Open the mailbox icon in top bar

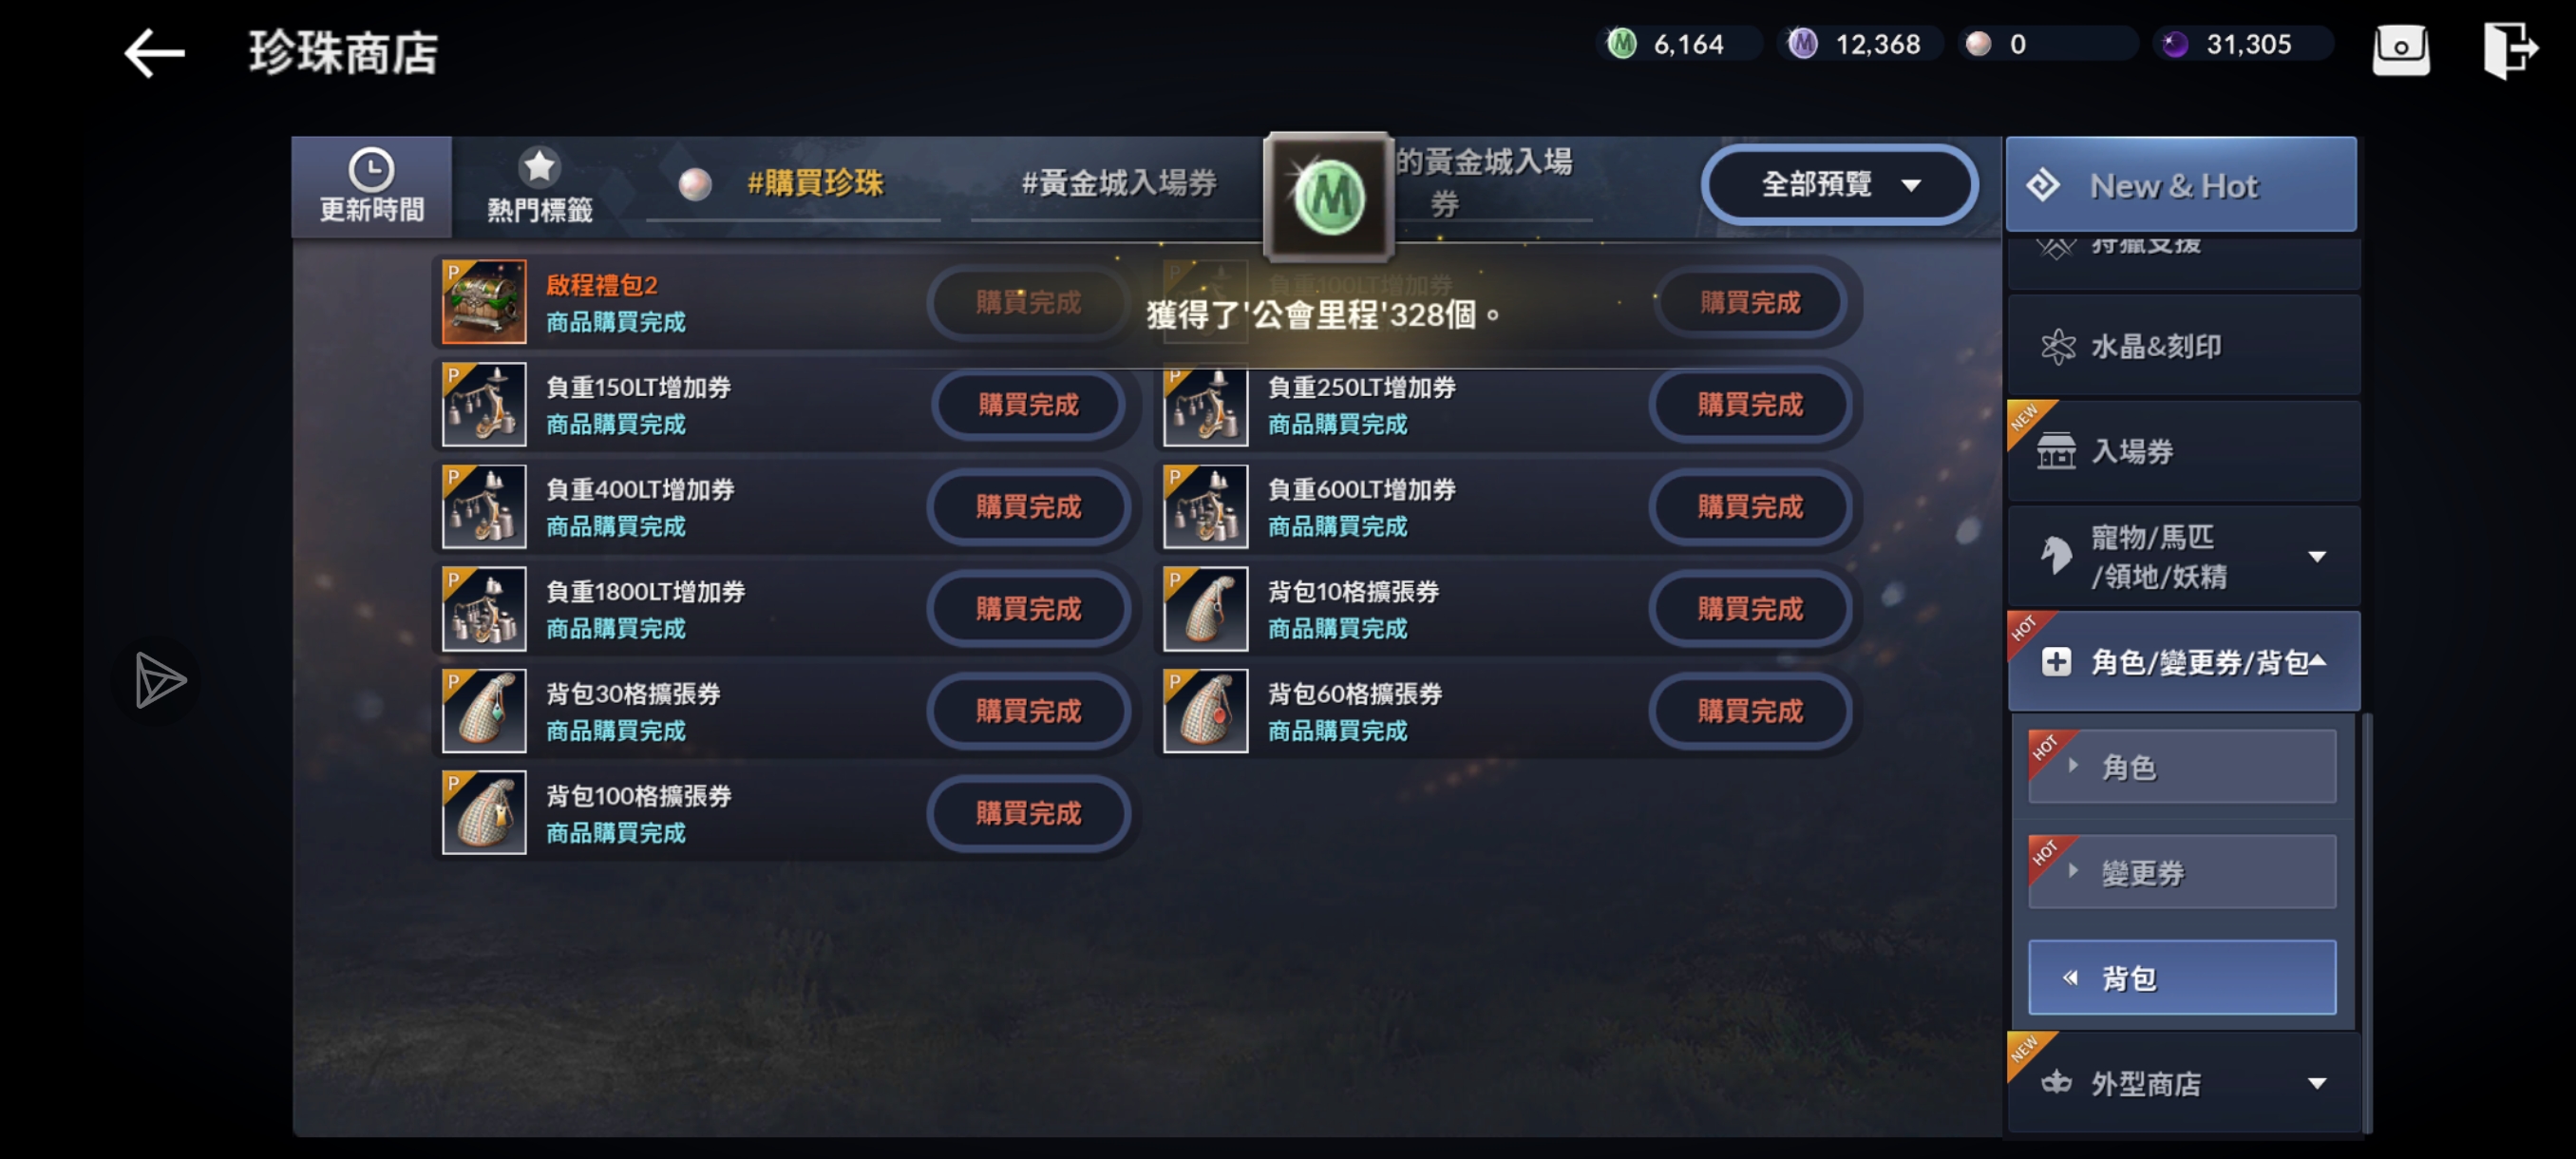point(2400,50)
